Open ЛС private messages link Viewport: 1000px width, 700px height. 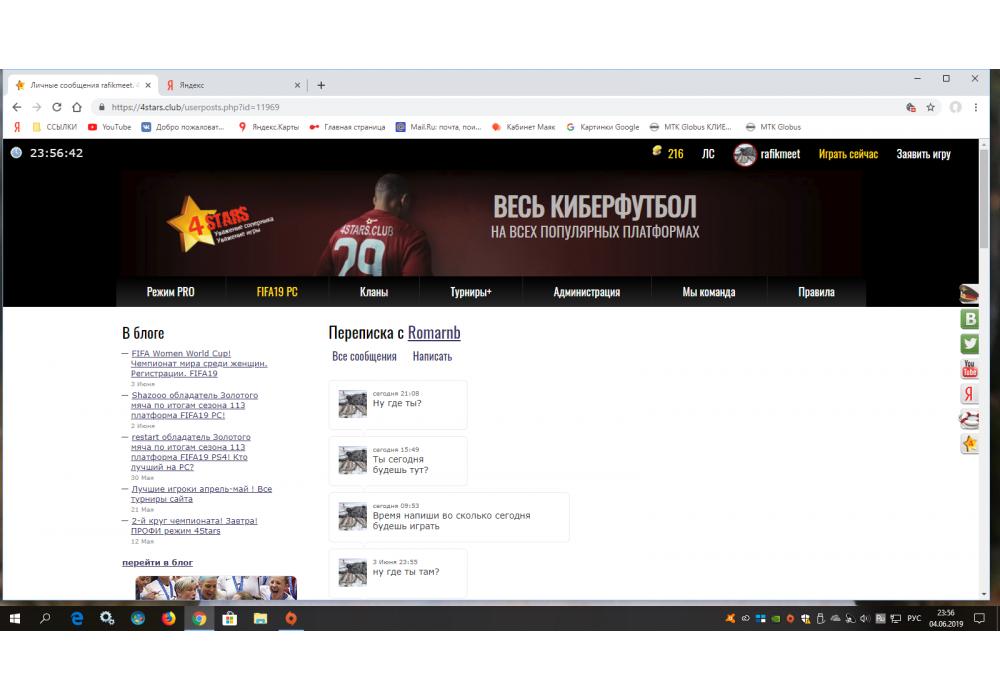click(x=709, y=154)
